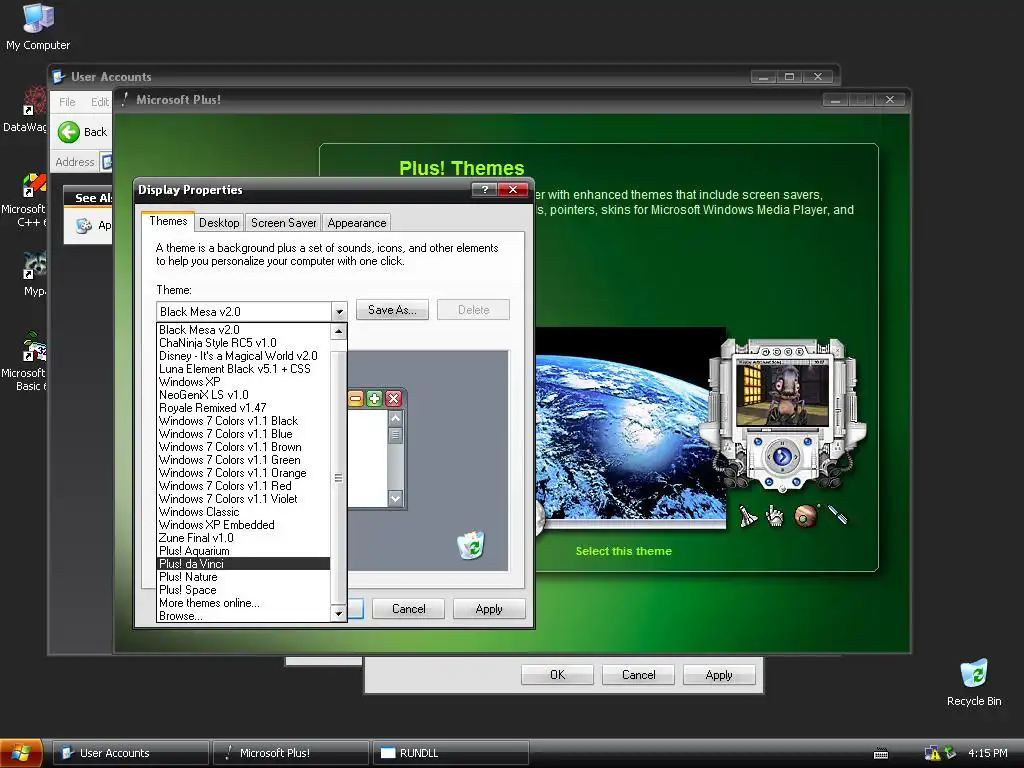
Task: Select Plus! Nature theme in list
Action: [244, 577]
